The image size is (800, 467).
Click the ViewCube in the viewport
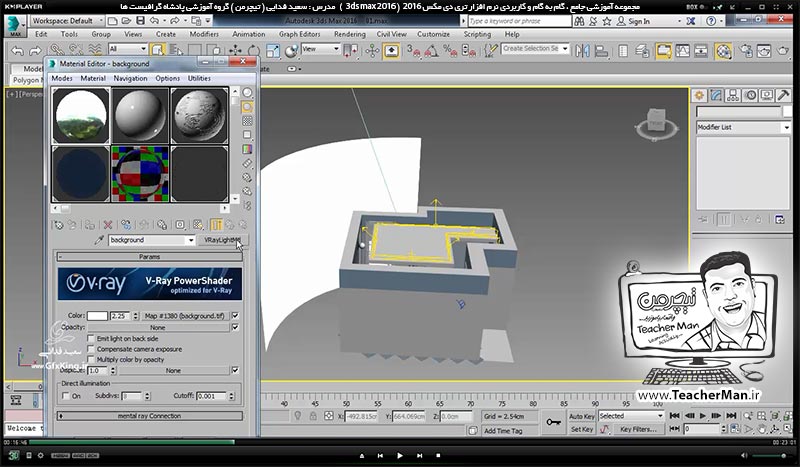point(656,123)
